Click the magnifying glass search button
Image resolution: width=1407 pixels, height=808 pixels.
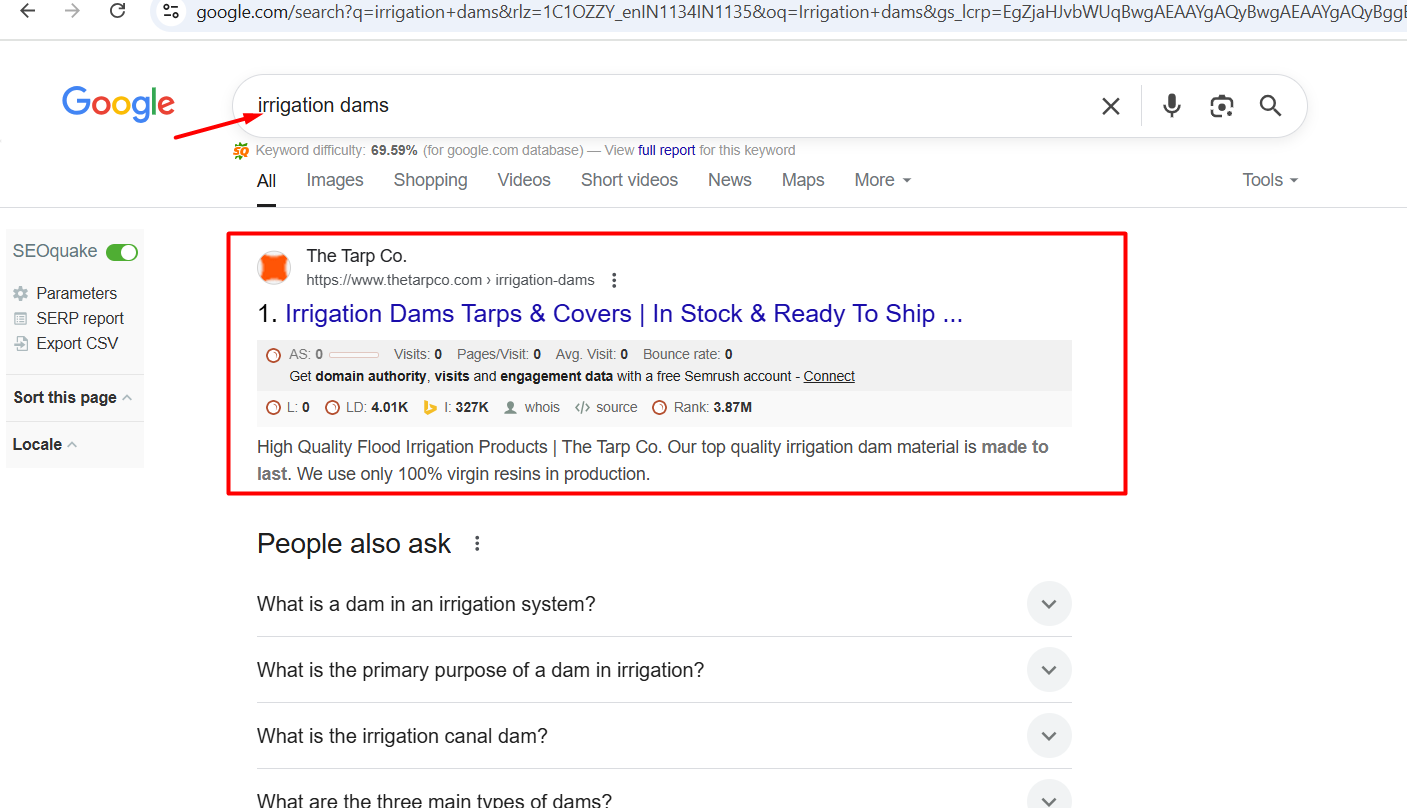point(1270,106)
